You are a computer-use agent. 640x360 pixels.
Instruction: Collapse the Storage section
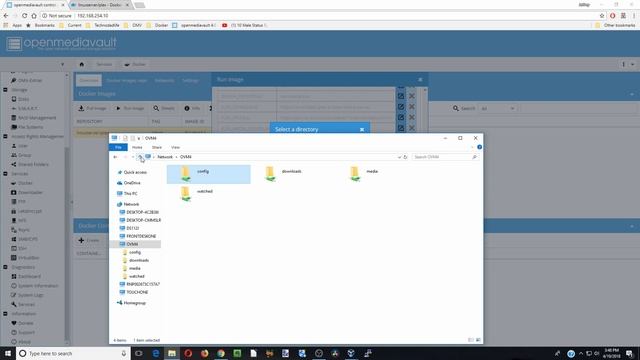tap(5, 90)
